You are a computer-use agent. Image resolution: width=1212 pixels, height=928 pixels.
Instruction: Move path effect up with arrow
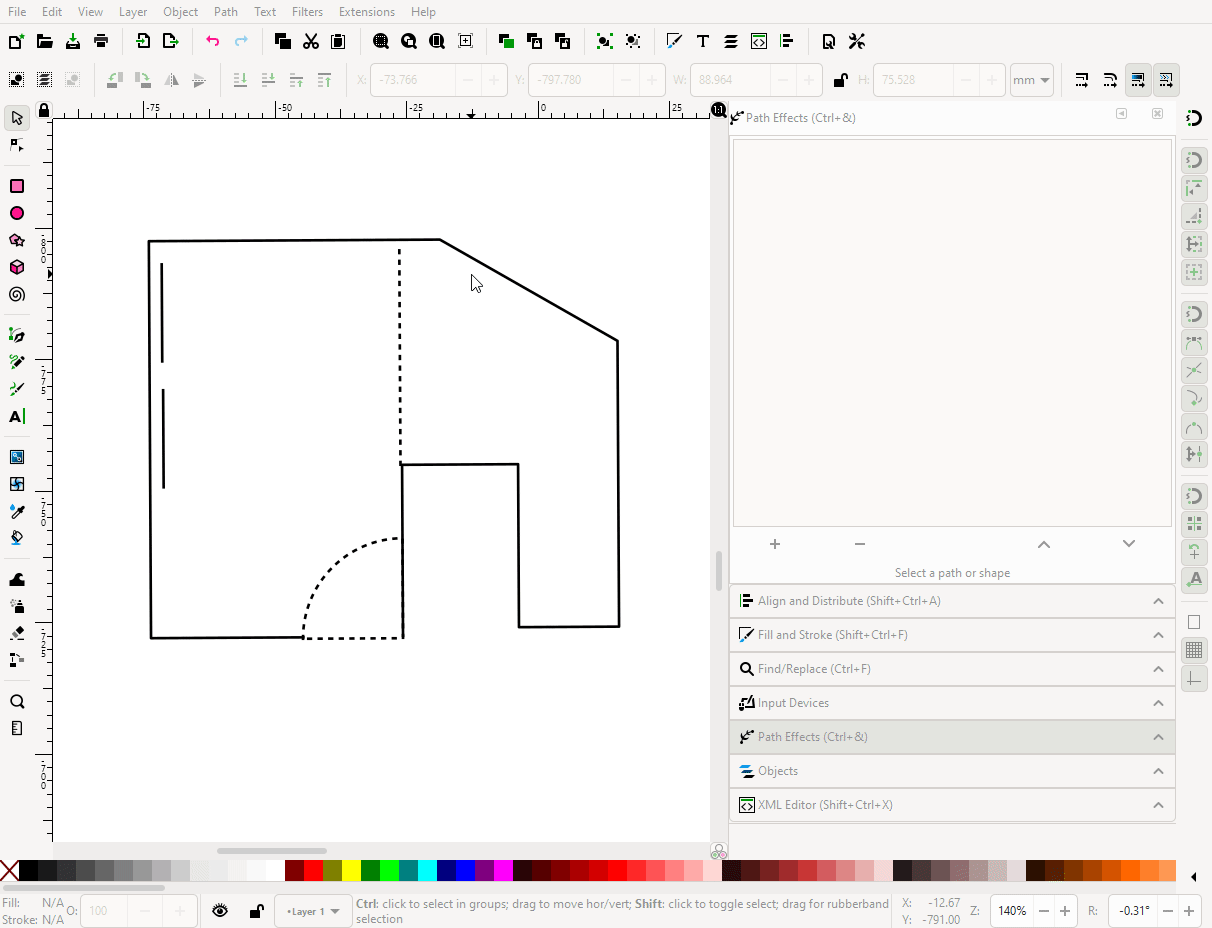(1044, 544)
